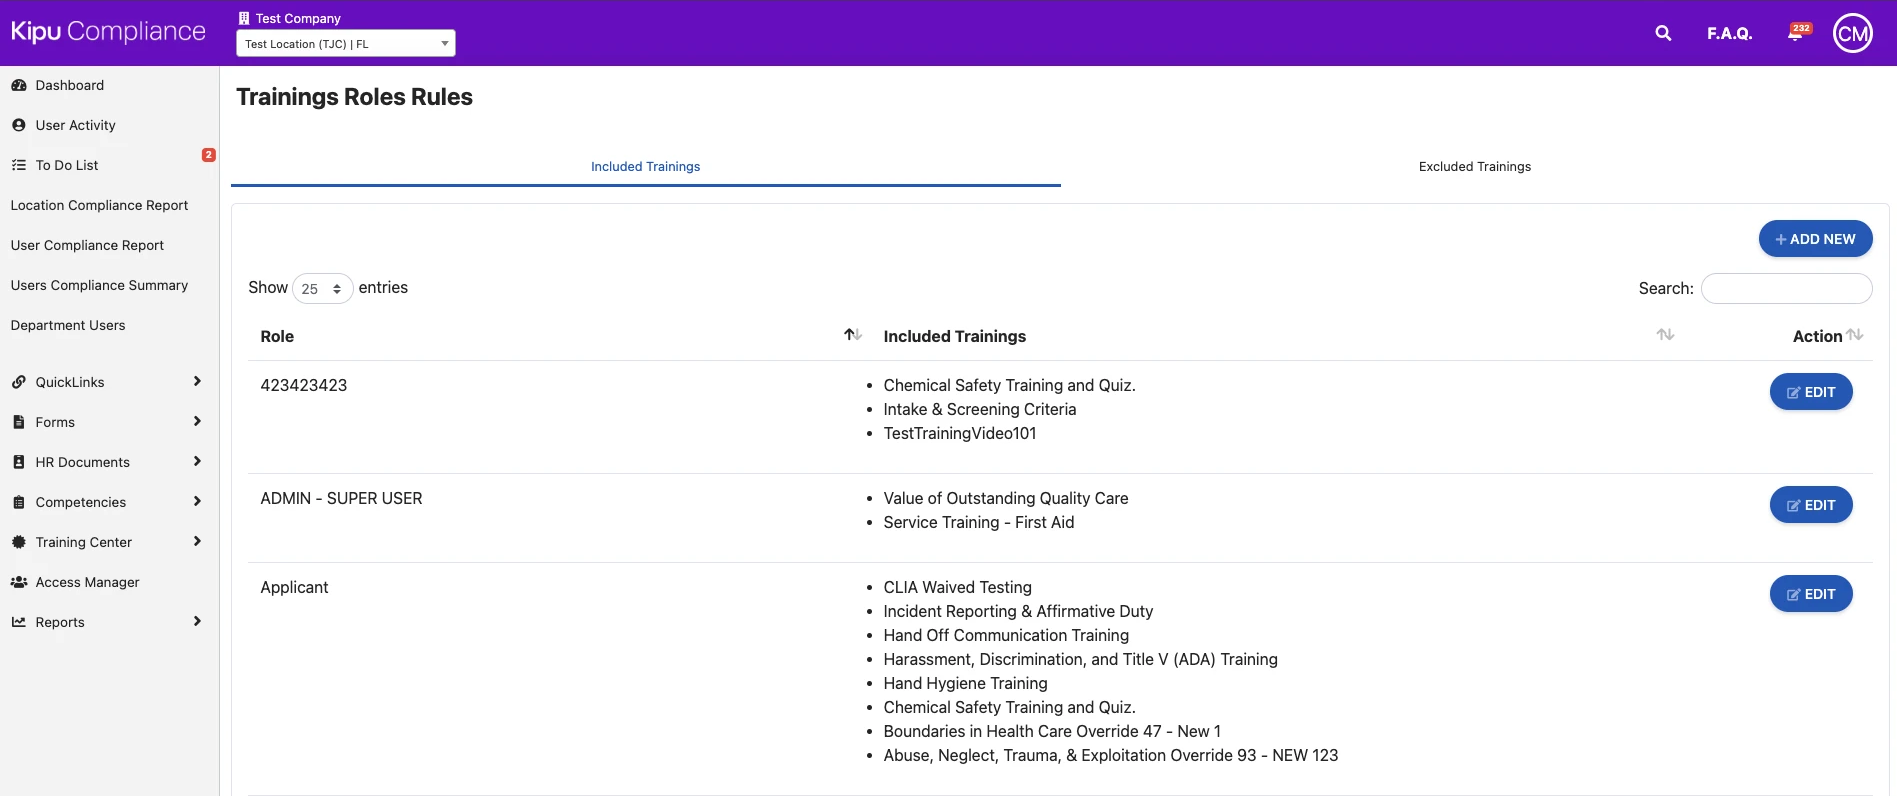Click the To Do List icon
1897x796 pixels.
tap(18, 165)
